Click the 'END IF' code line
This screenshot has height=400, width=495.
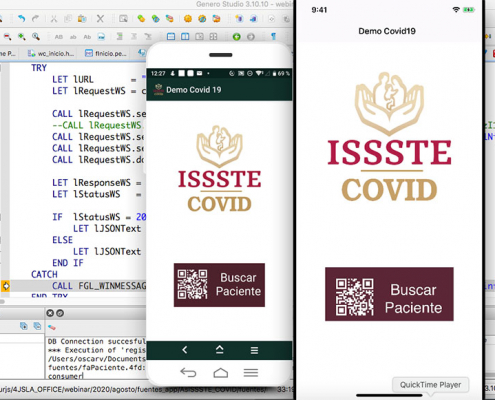68,263
